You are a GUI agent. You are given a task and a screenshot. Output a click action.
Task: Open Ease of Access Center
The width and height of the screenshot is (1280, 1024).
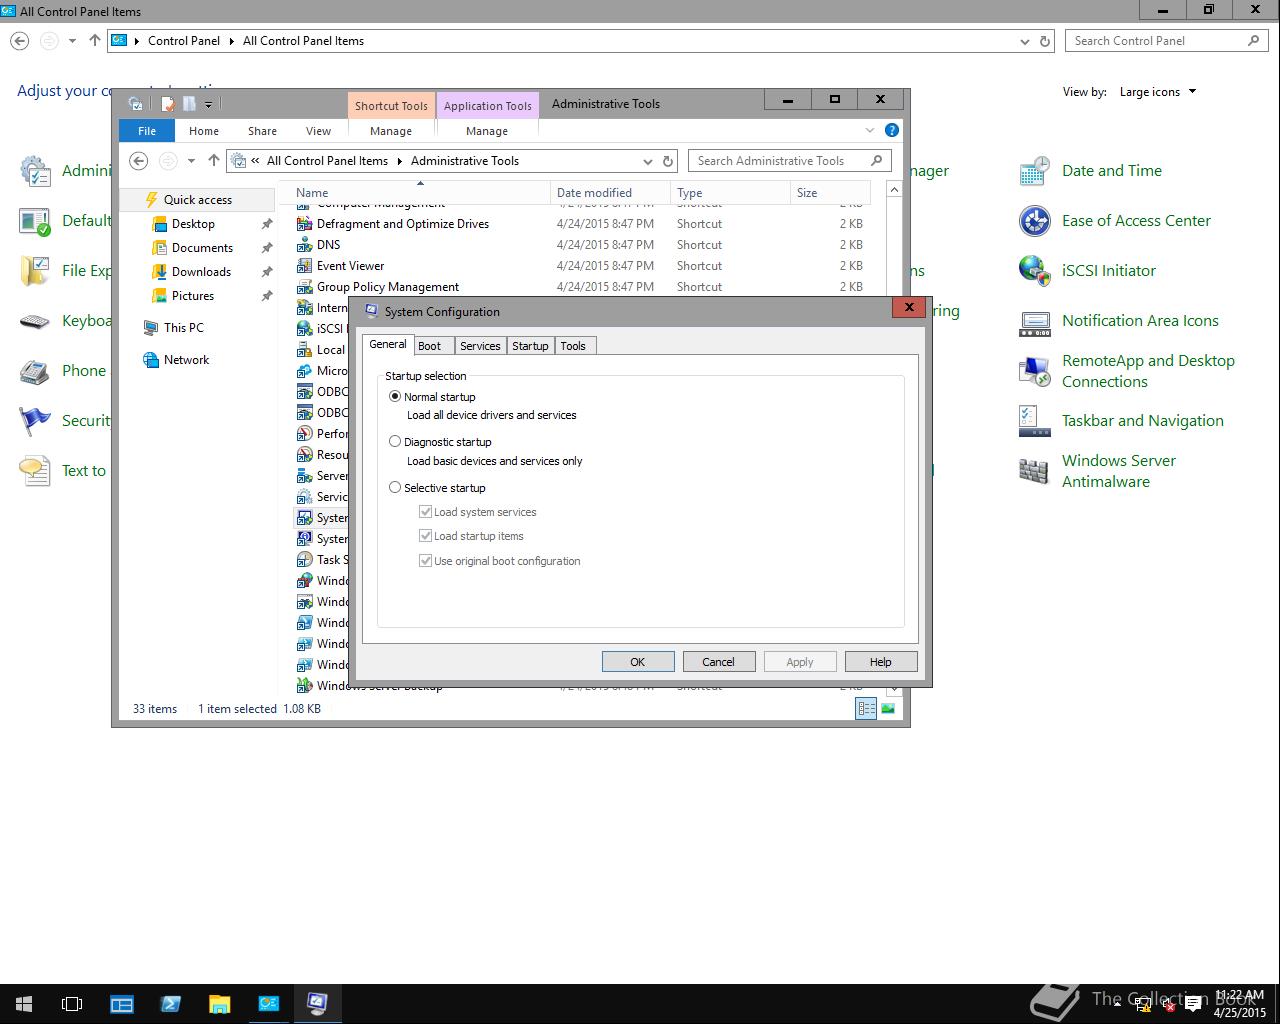point(1136,221)
